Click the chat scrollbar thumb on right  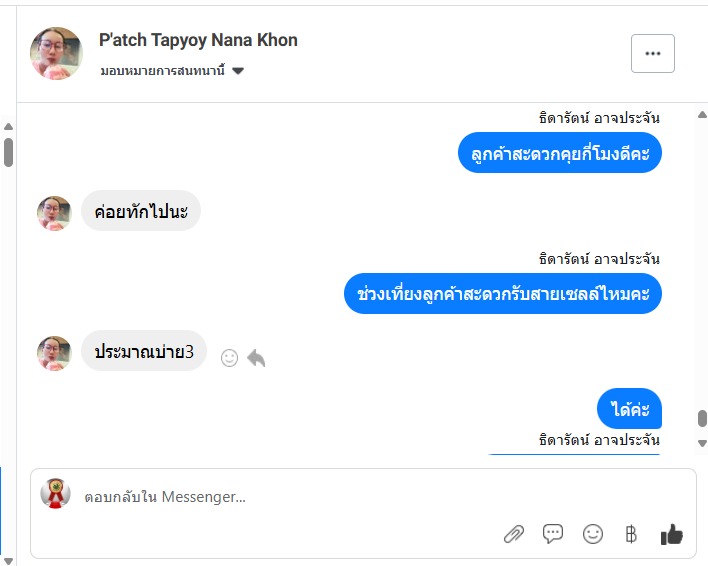702,418
